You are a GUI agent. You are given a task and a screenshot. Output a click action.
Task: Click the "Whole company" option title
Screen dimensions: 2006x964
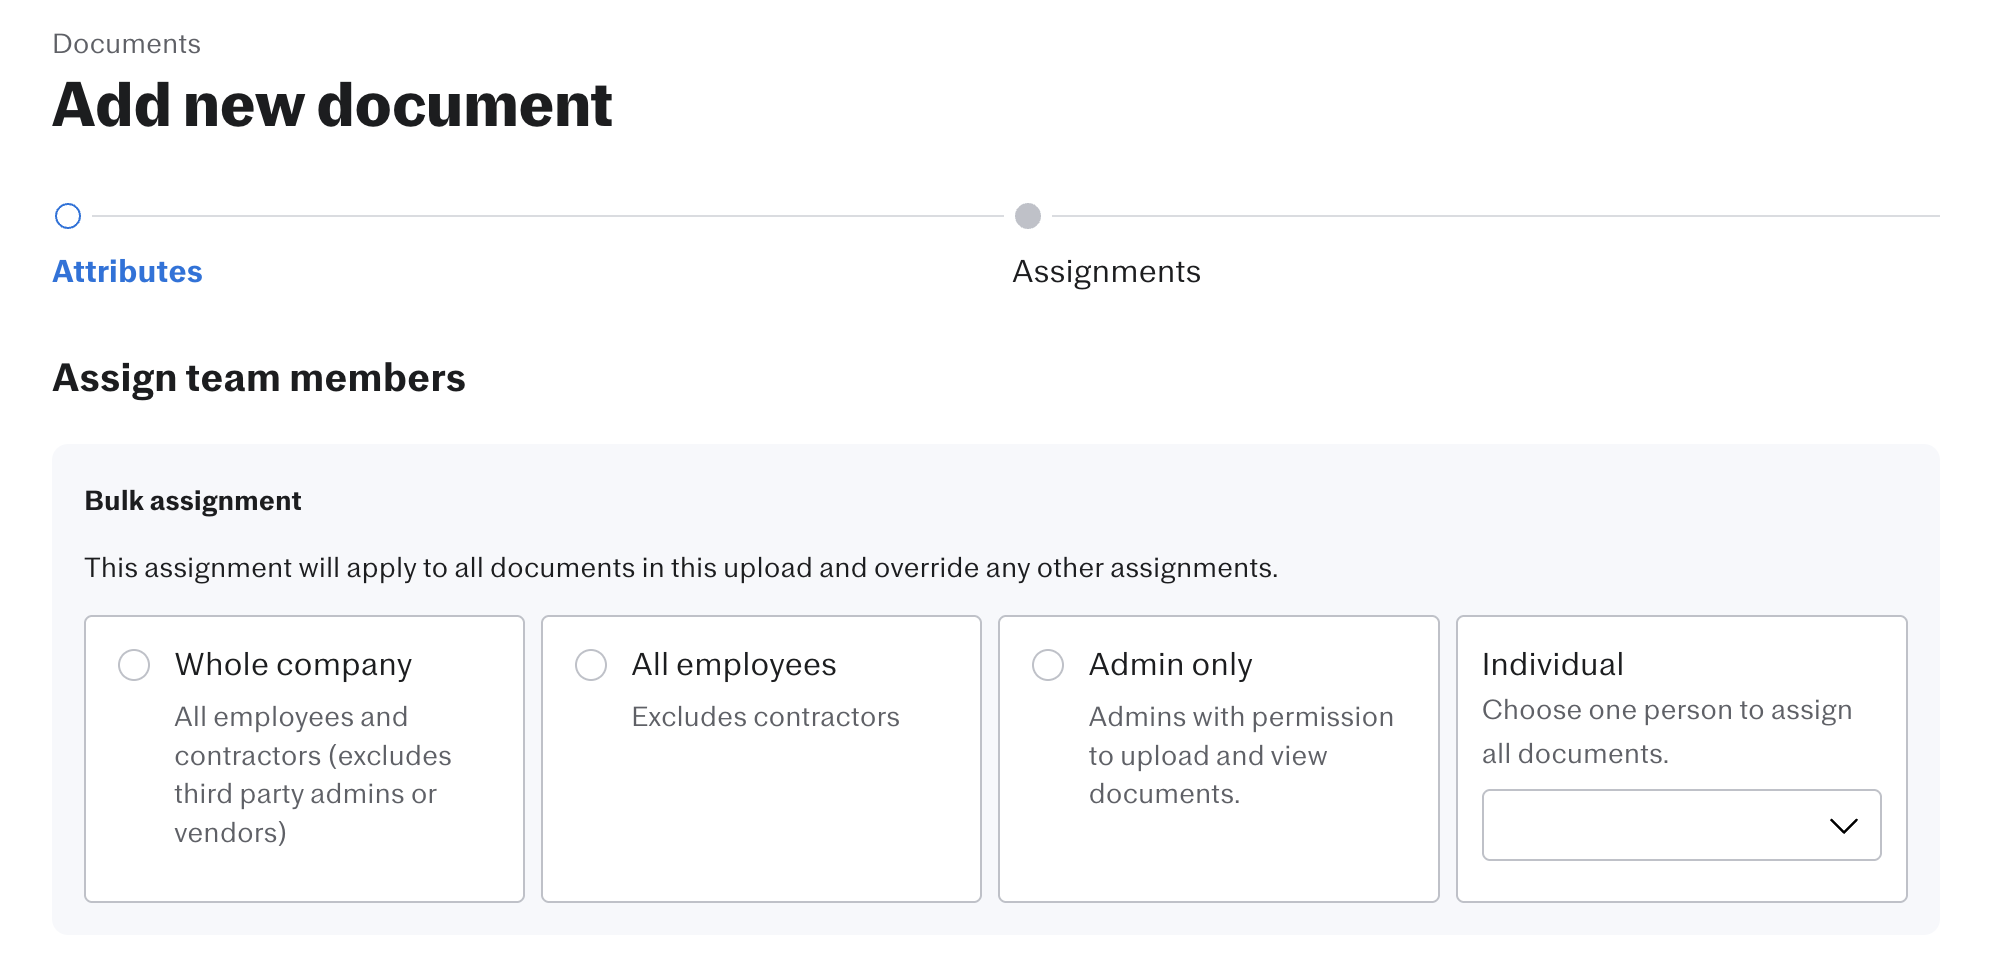tap(293, 665)
